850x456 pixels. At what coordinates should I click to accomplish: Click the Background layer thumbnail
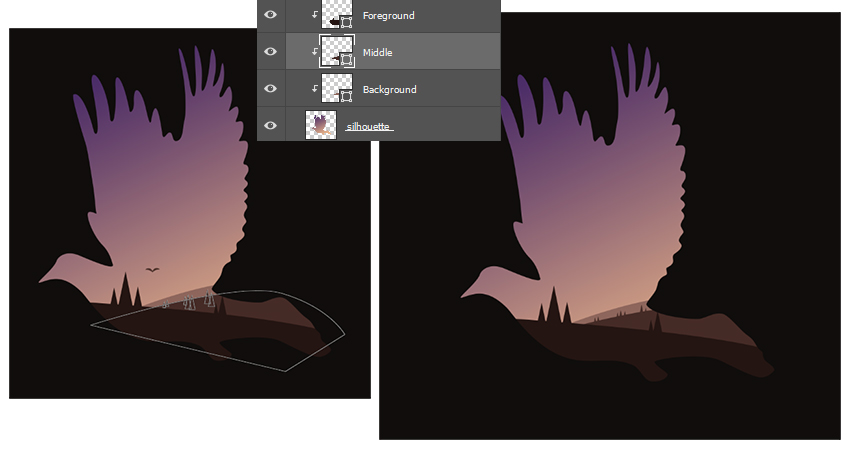[x=334, y=87]
